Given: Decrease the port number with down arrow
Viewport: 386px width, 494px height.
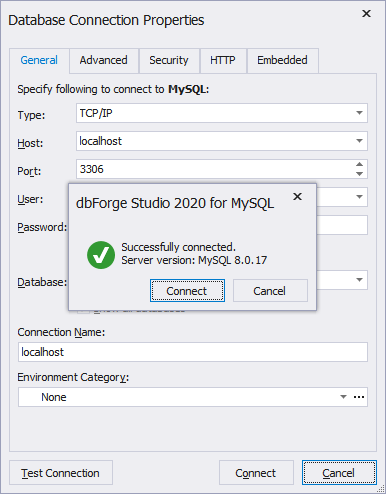Looking at the screenshot, I should point(359,174).
